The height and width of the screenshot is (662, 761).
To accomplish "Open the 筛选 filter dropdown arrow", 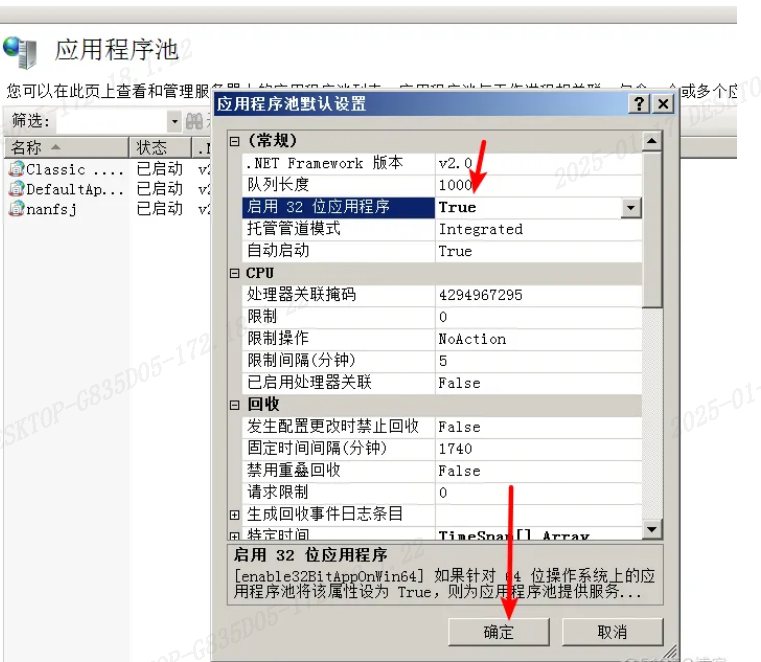I will [174, 121].
